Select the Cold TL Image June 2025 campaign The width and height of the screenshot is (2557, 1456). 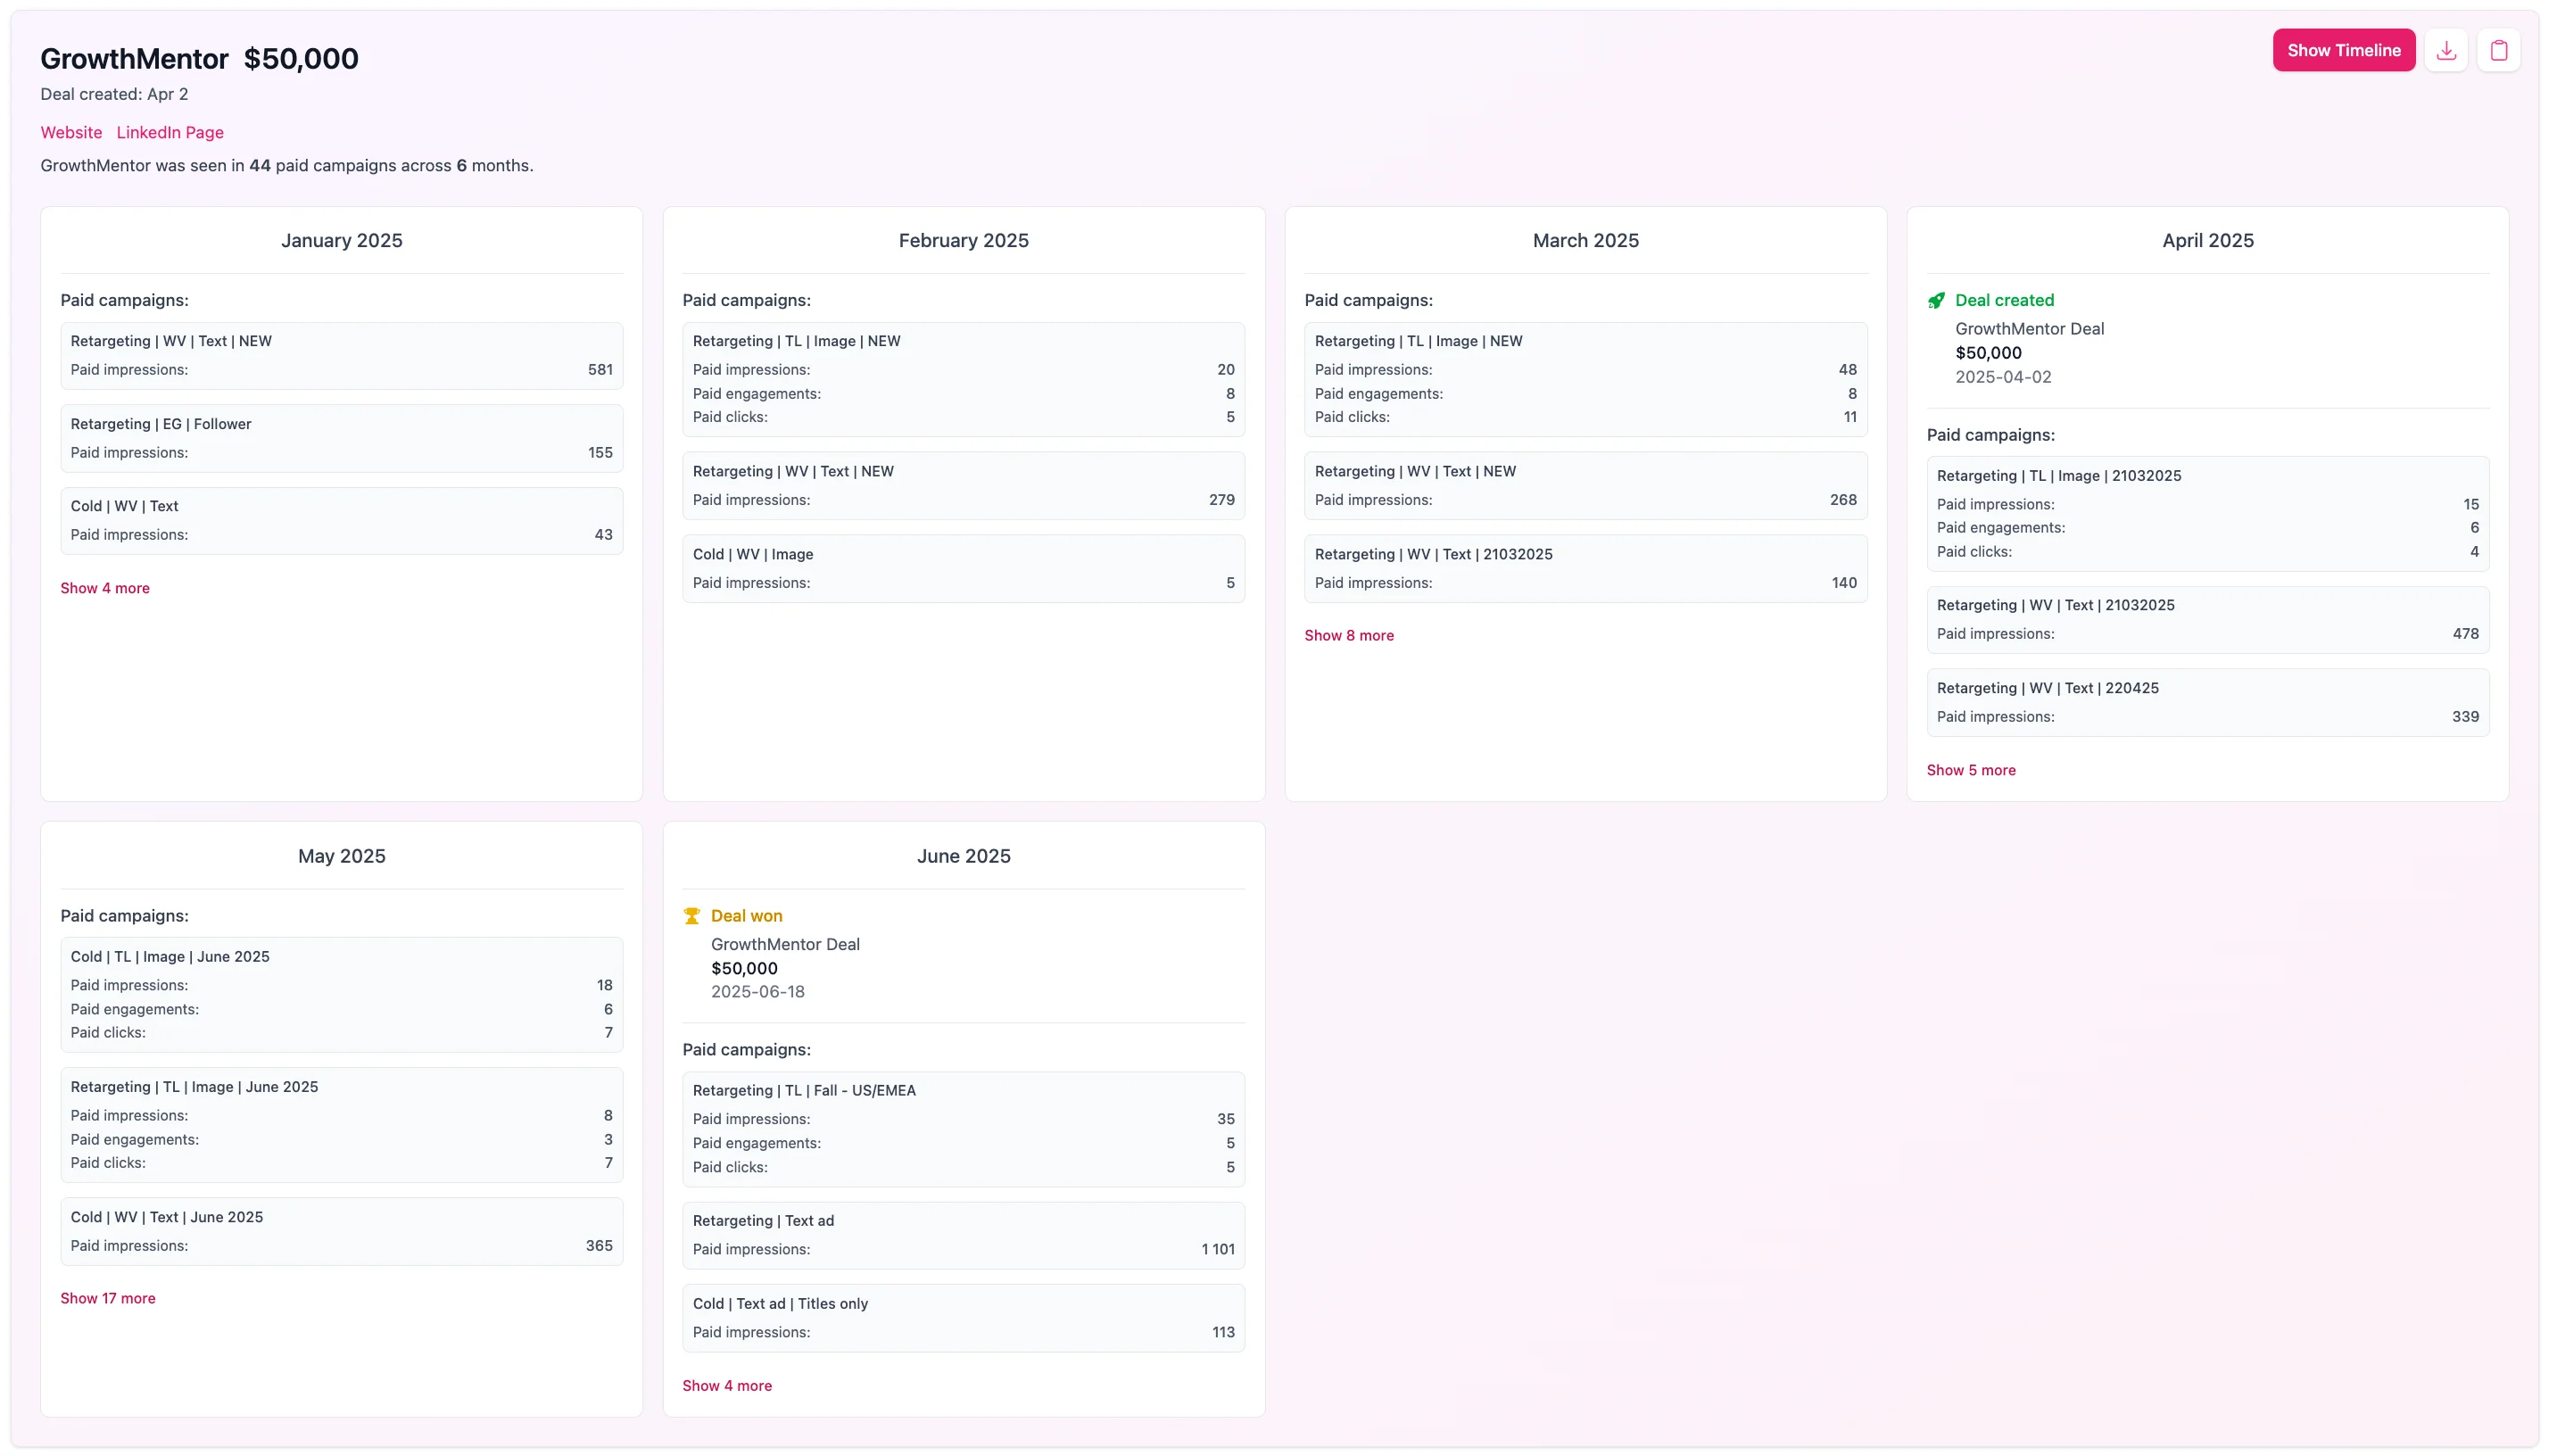click(341, 994)
